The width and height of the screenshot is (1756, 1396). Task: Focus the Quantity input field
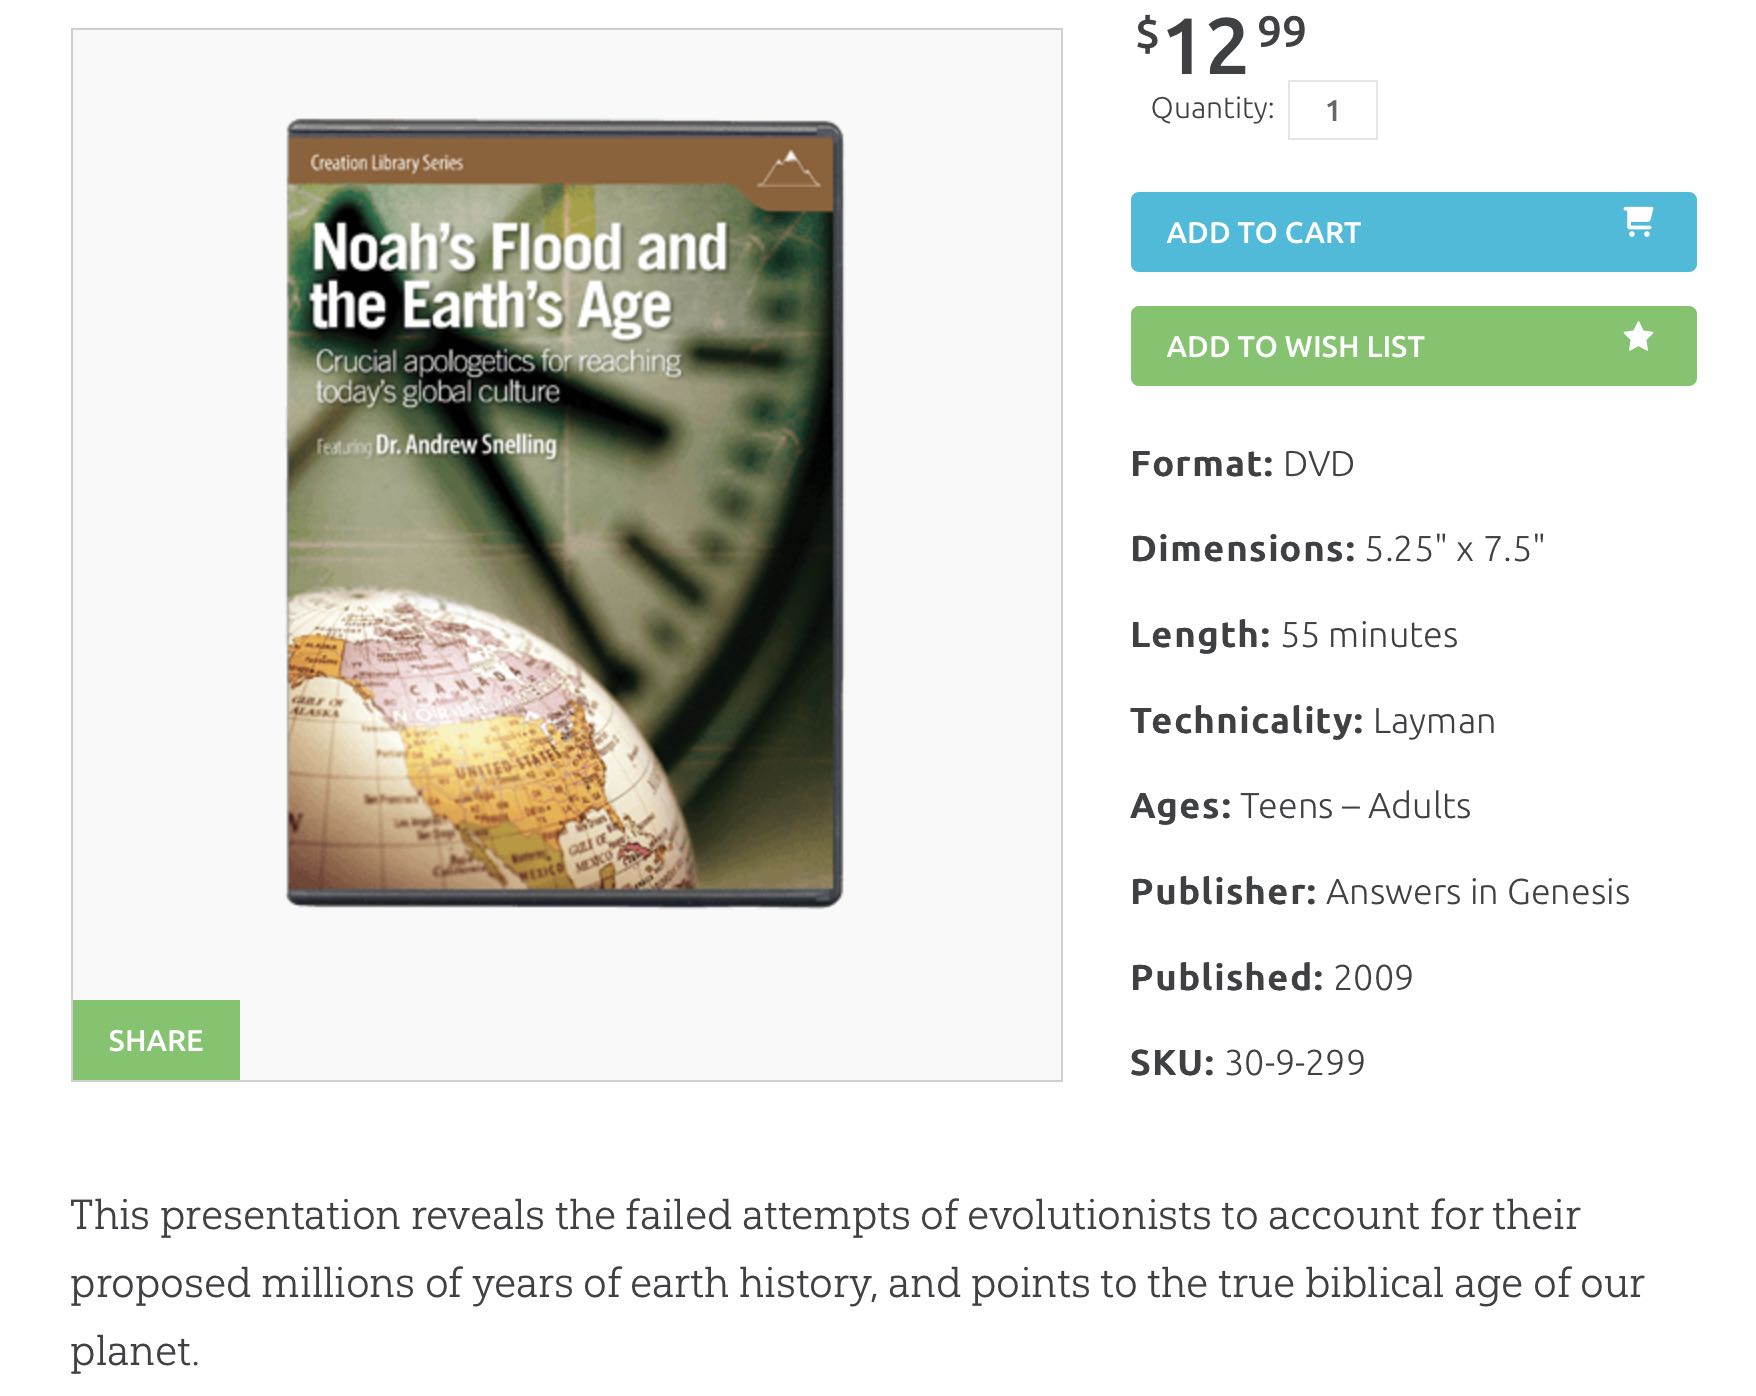(x=1332, y=110)
